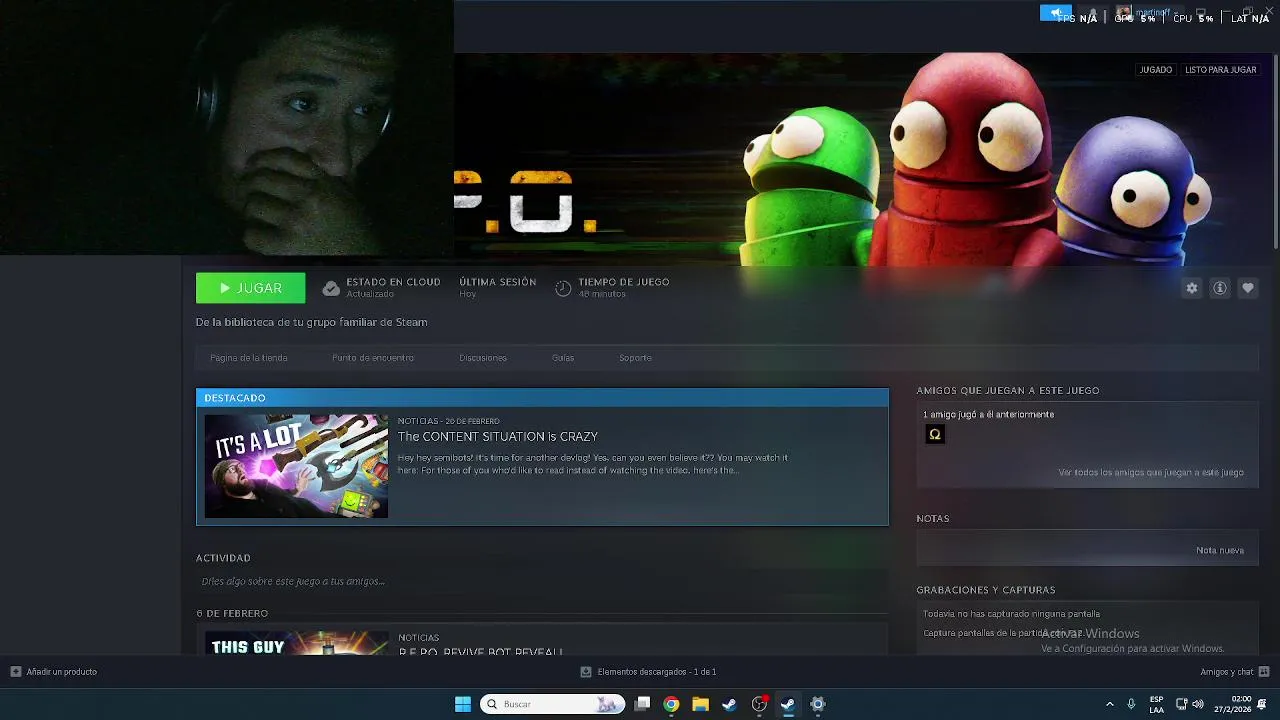Click 'De la biblioteca de tu grupo familiar' text
This screenshot has height=720, width=1280.
tap(312, 322)
